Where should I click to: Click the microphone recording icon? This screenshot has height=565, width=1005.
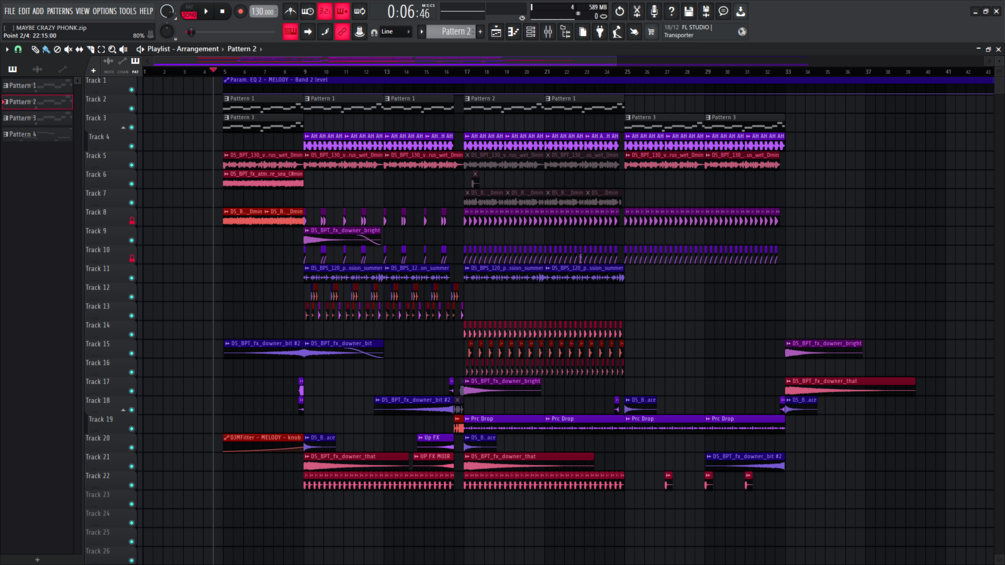654,12
